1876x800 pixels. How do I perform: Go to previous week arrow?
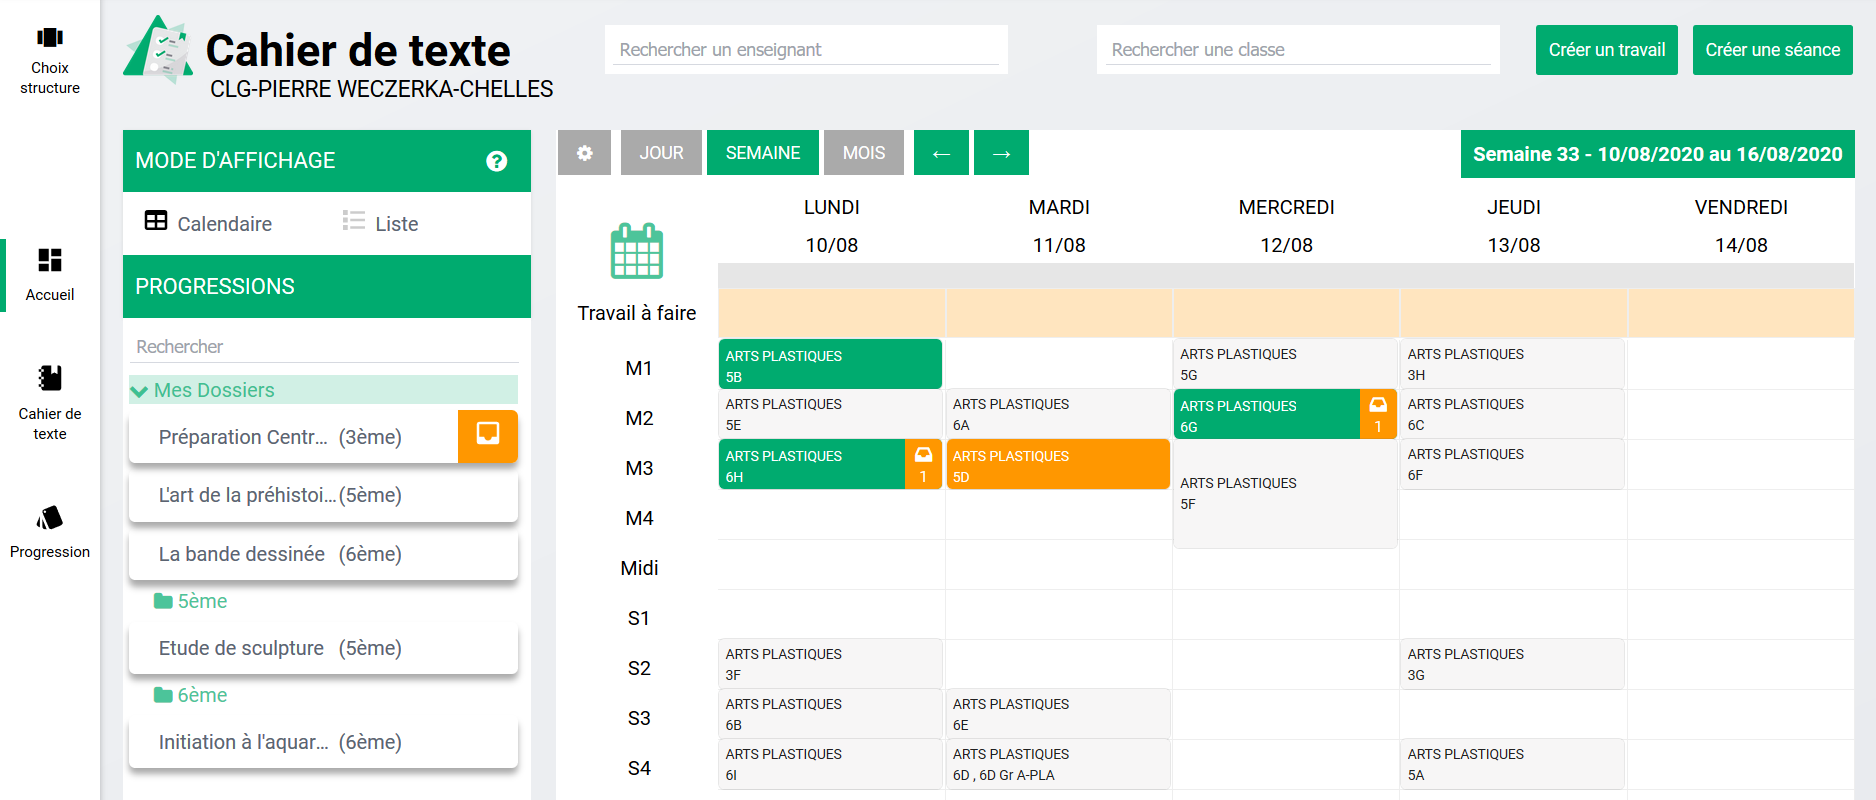tap(941, 153)
